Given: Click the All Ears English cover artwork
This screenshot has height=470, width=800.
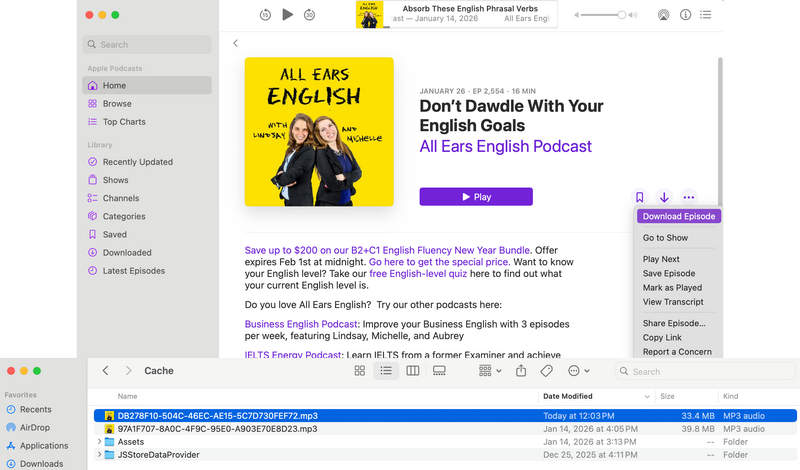Looking at the screenshot, I should click(x=319, y=132).
